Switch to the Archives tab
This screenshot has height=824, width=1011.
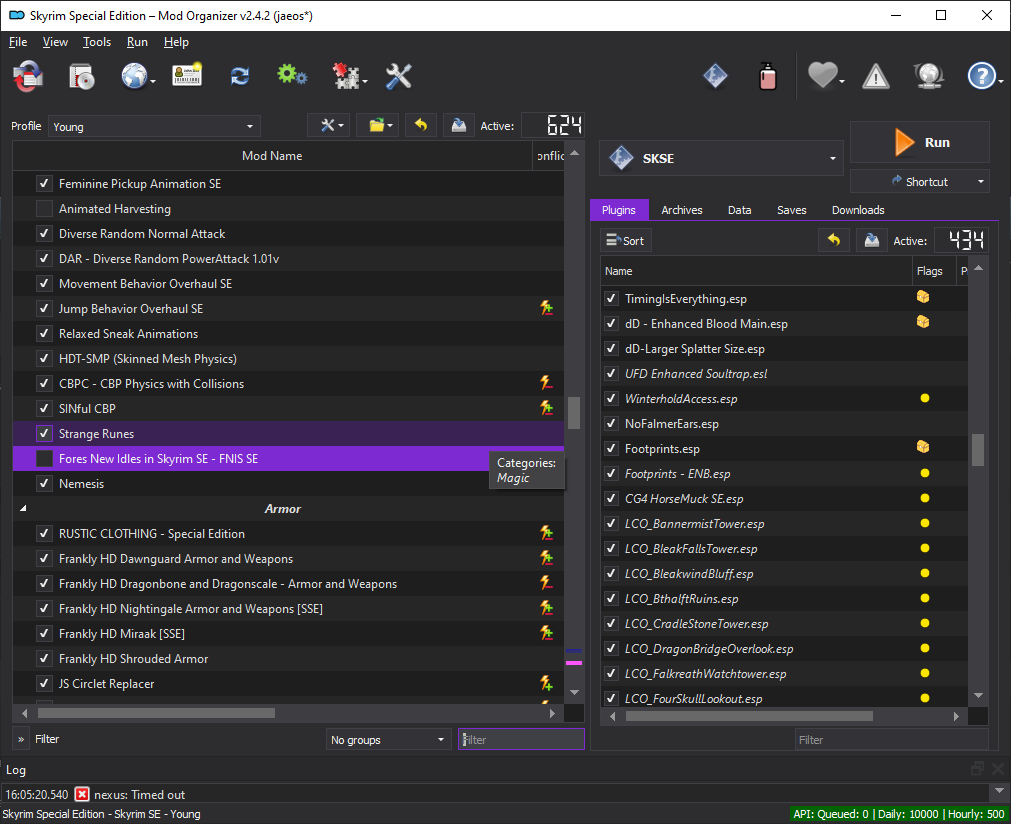point(682,210)
